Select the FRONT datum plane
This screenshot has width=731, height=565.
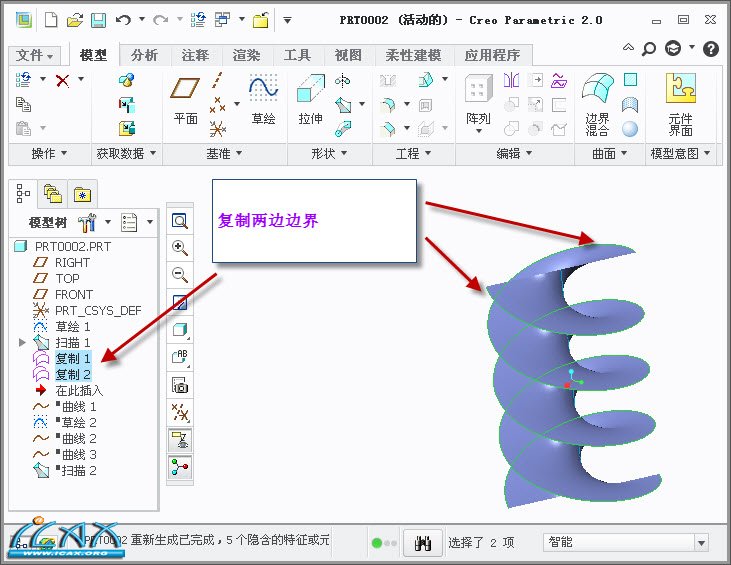74,295
